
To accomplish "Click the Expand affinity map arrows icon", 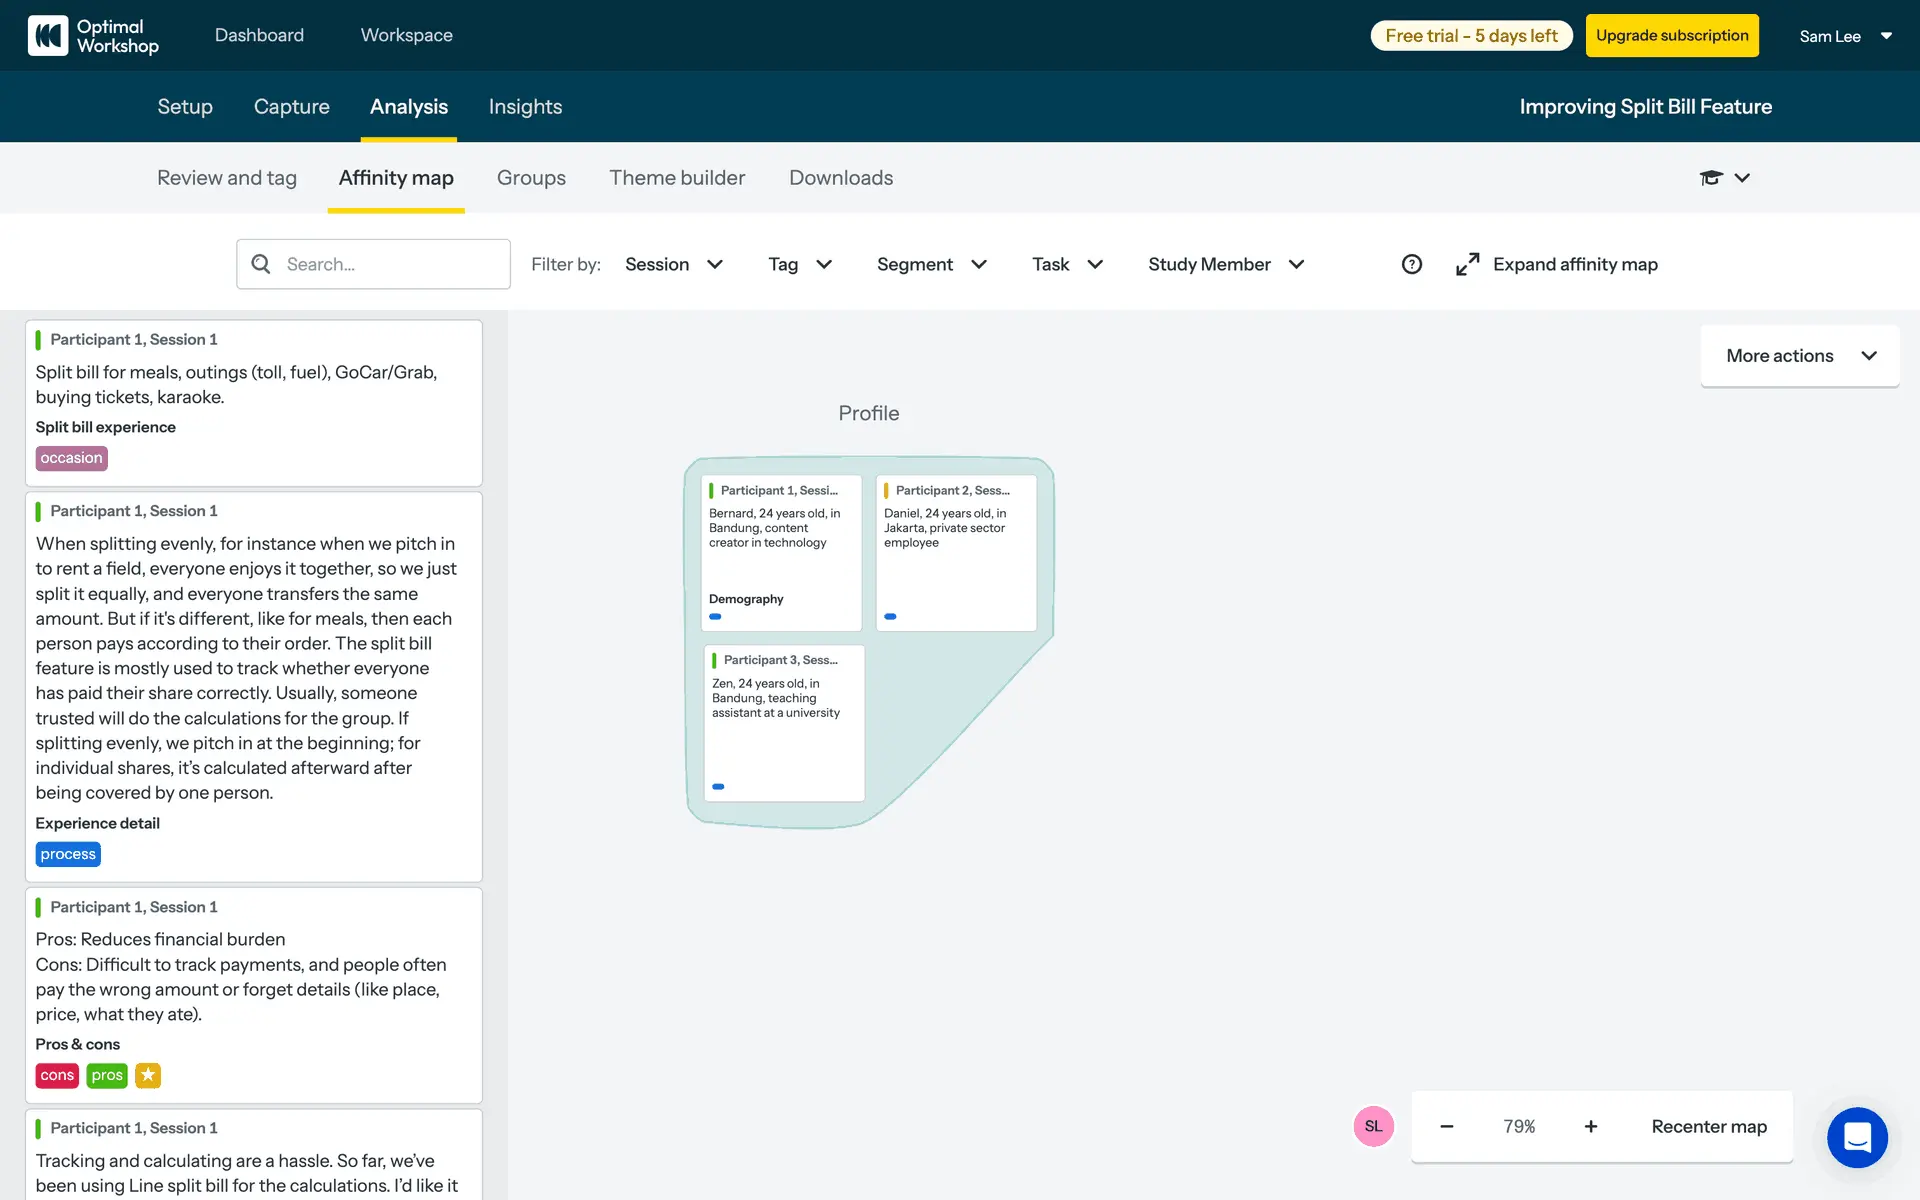I will [1467, 264].
